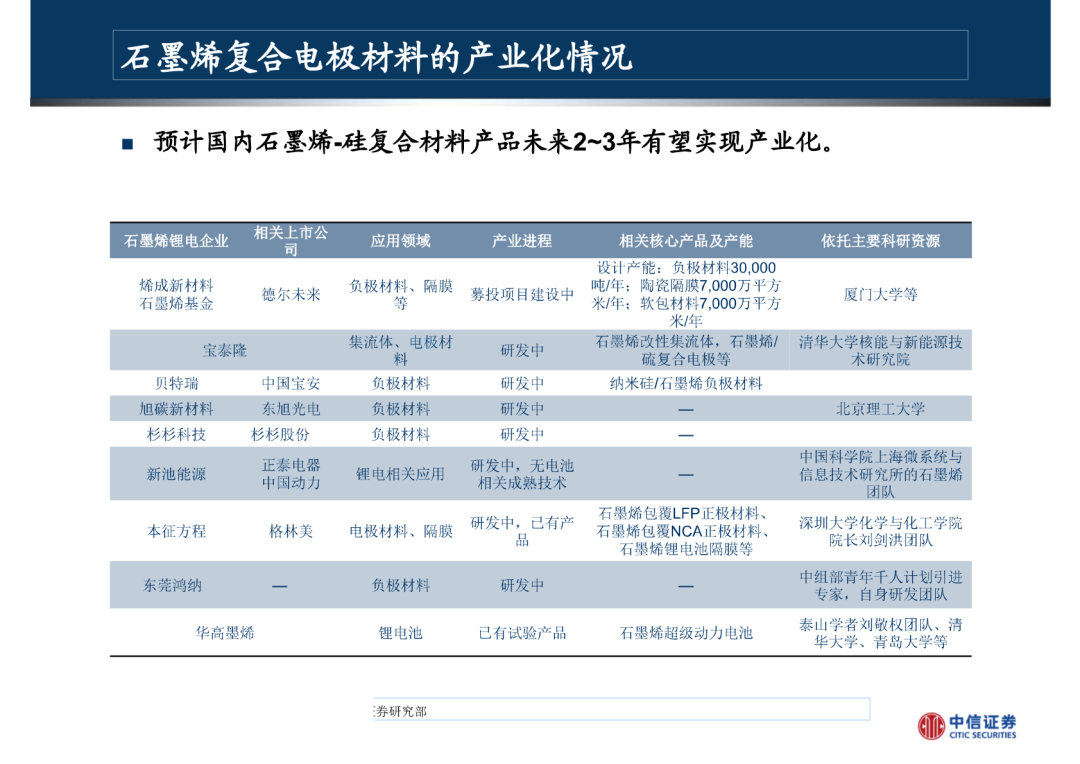The image size is (1080, 764).
Task: Click column header 石墨烯锂电企业
Action: pyautogui.click(x=176, y=240)
